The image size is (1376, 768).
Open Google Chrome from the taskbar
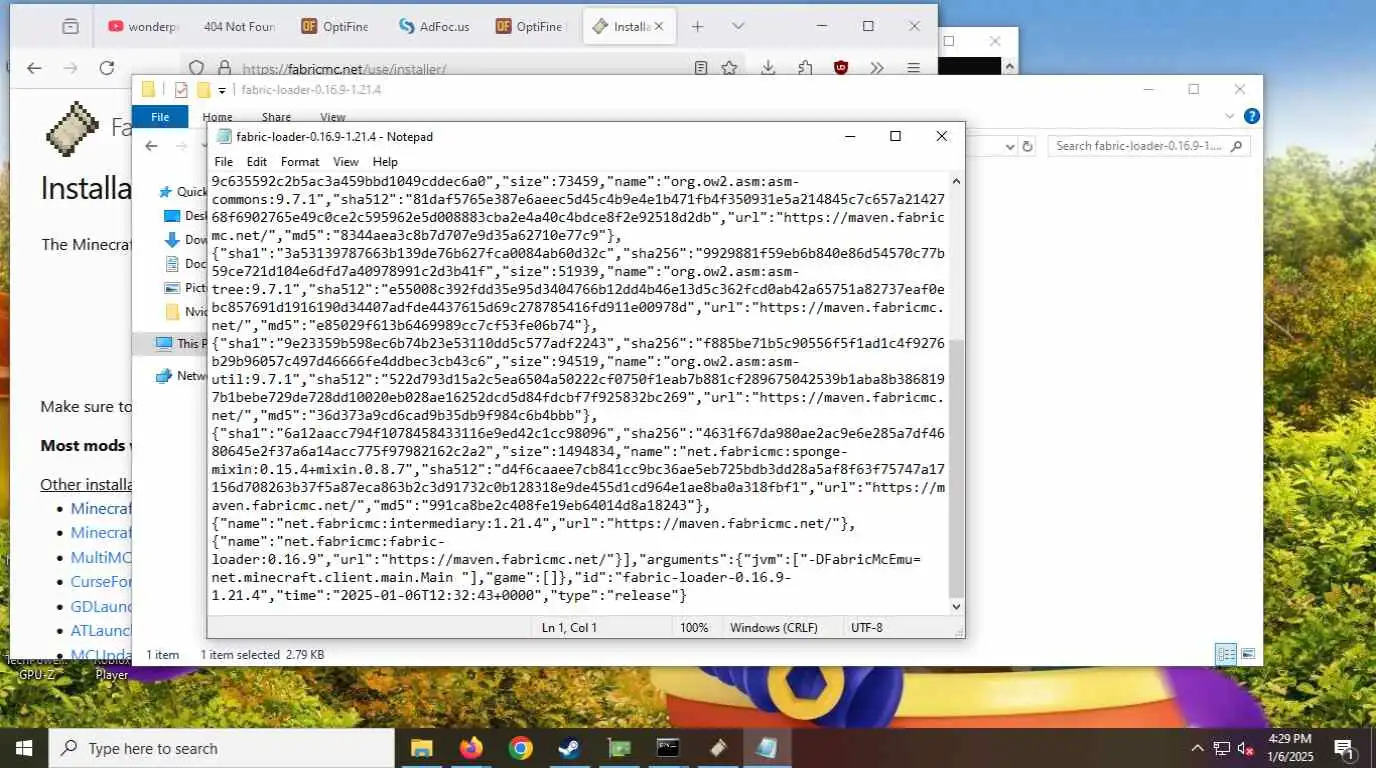[520, 748]
